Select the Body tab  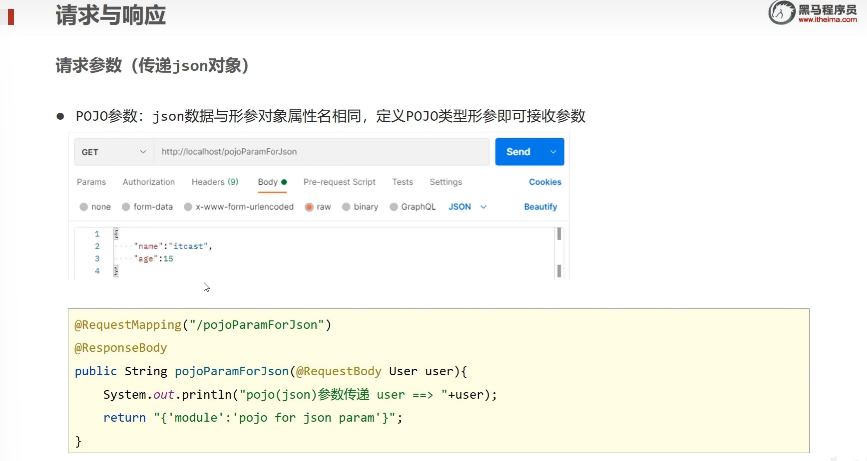pyautogui.click(x=272, y=182)
